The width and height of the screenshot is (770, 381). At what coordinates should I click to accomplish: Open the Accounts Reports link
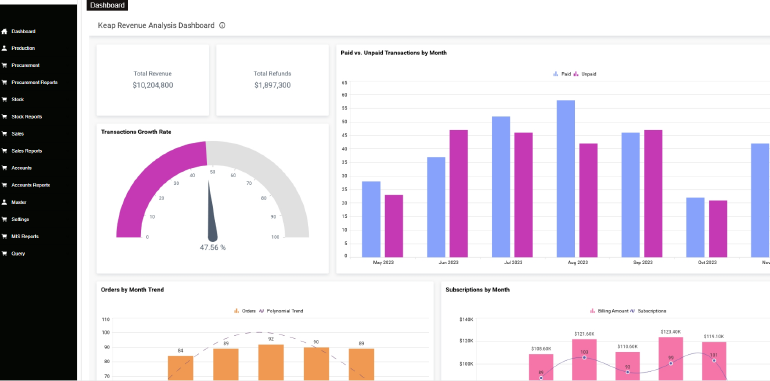(30, 185)
